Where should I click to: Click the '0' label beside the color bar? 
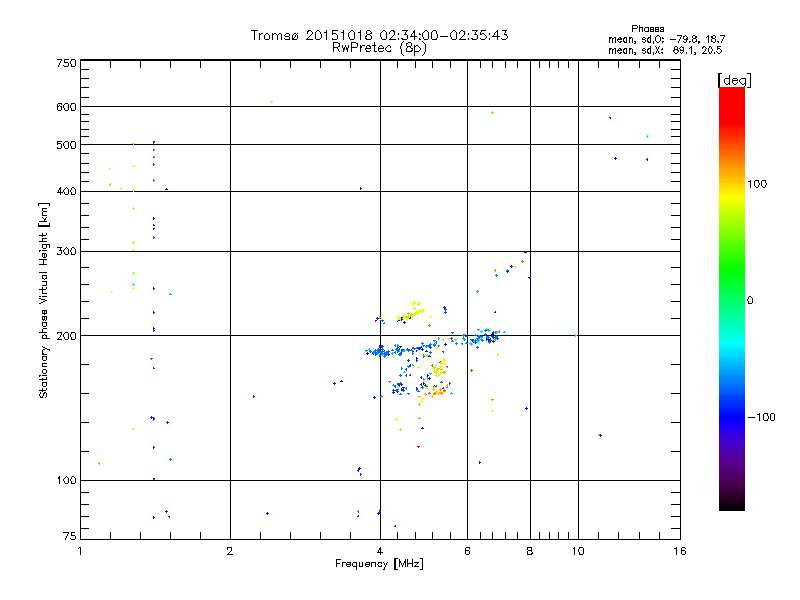(750, 301)
